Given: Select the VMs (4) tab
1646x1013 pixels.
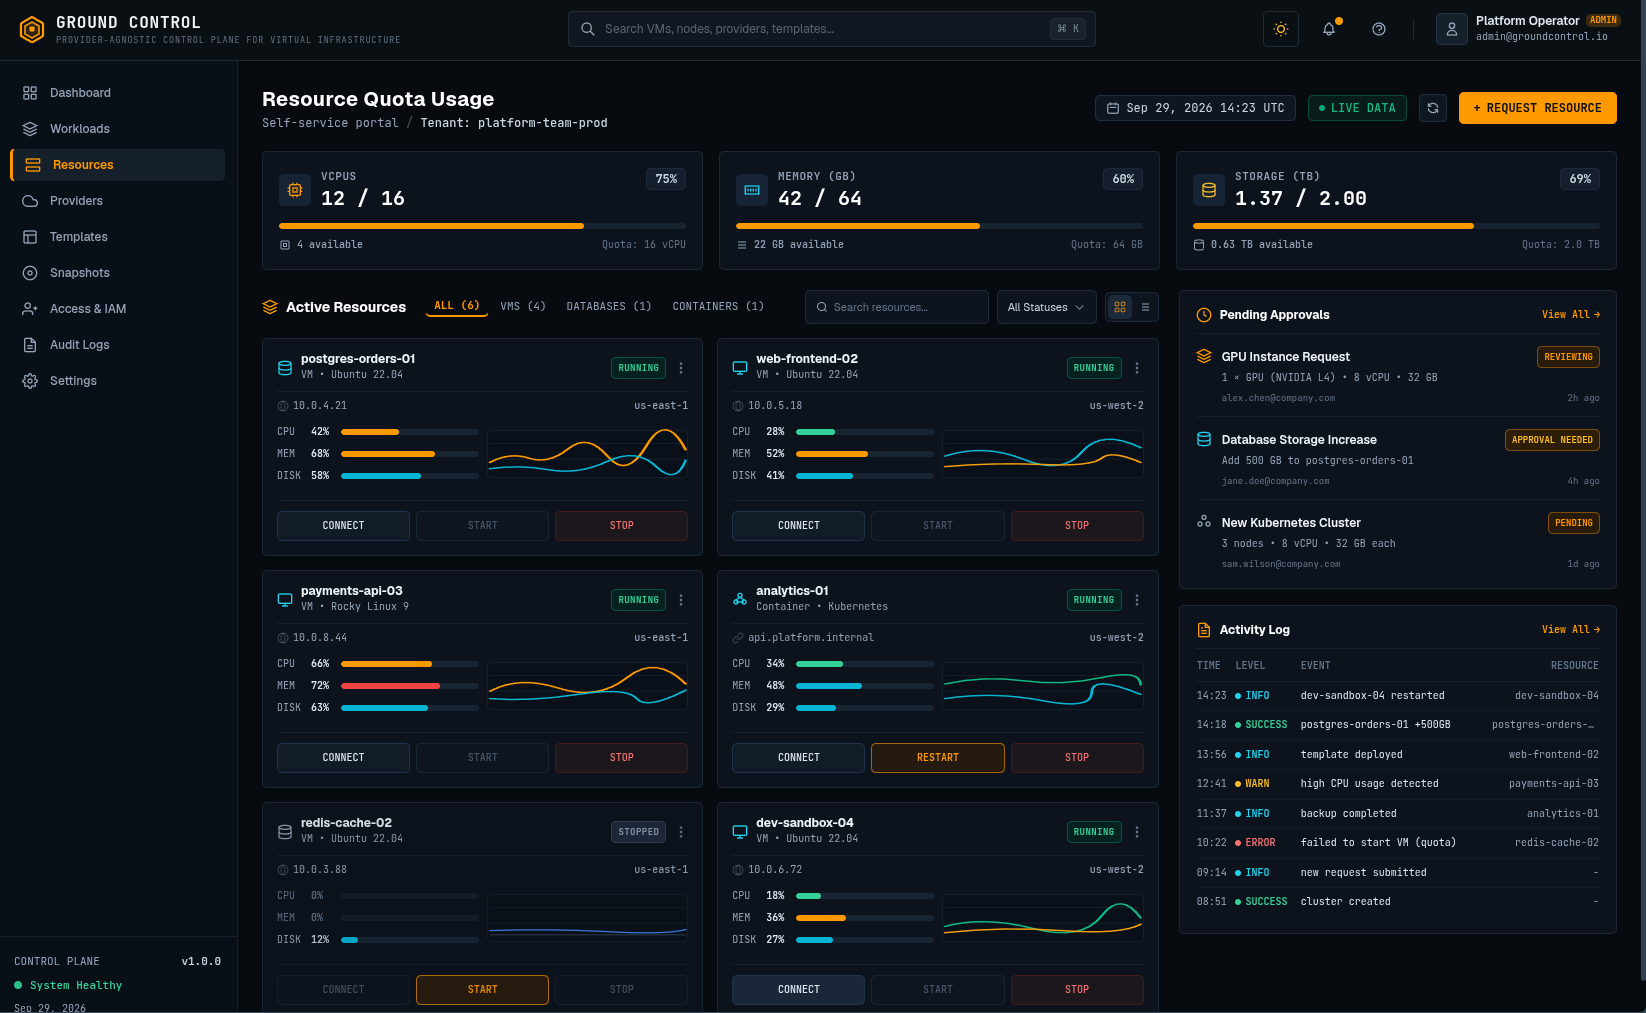Looking at the screenshot, I should pyautogui.click(x=523, y=306).
